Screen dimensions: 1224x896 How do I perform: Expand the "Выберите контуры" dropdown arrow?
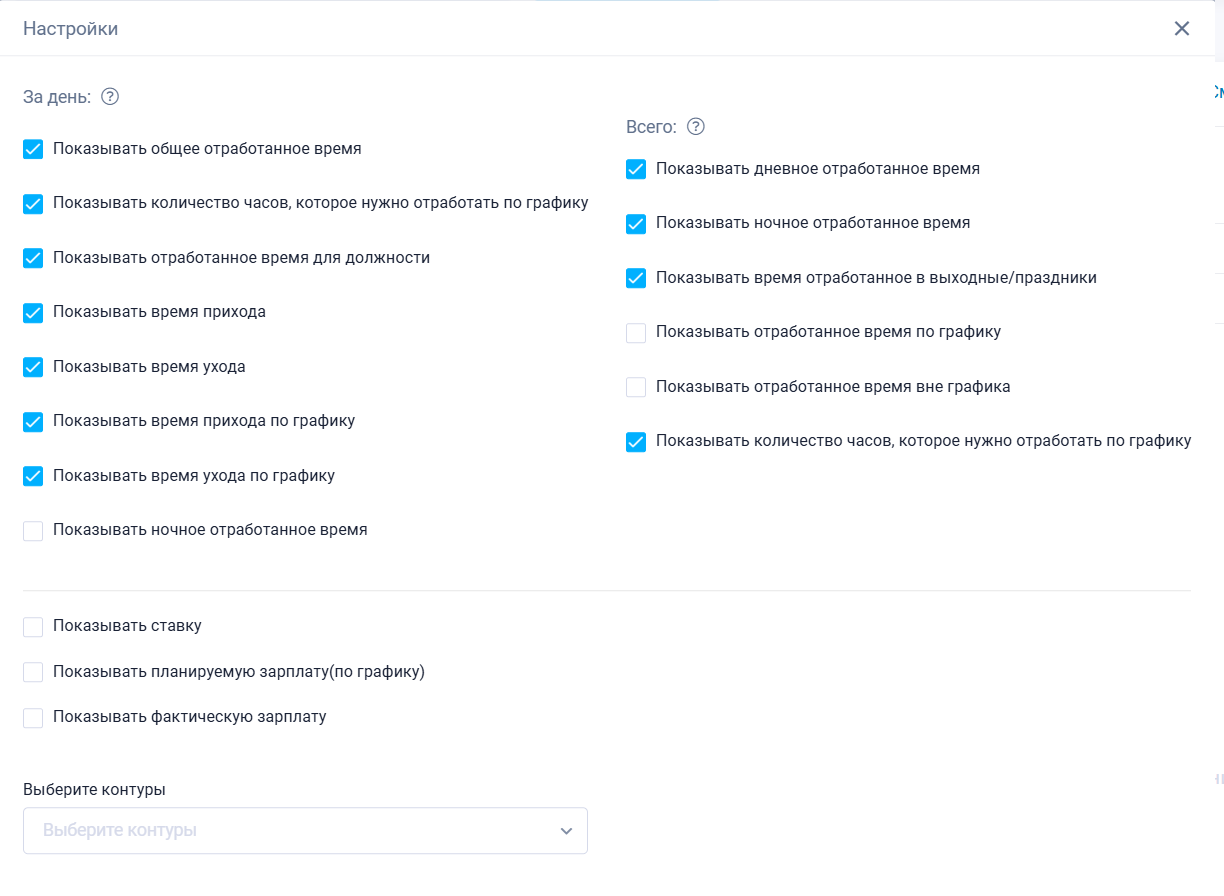coord(566,831)
